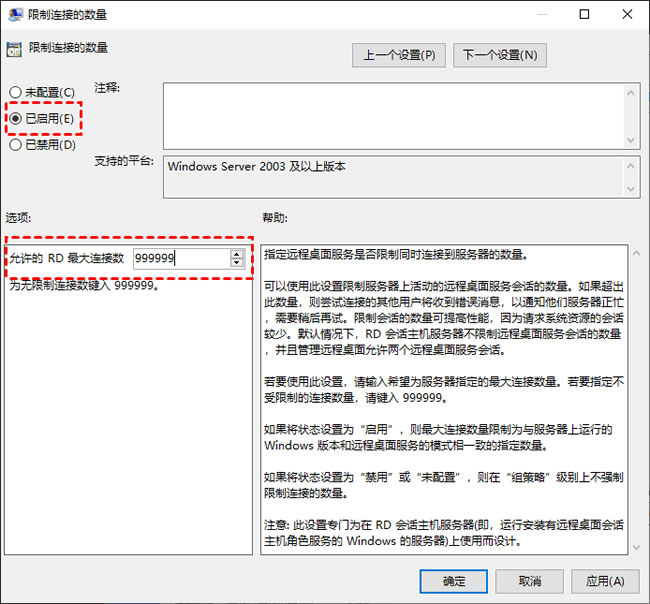Screen dimensions: 650x604
Task: Click the policy setting icon beside 限制连接的数量
Action: pyautogui.click(x=14, y=49)
